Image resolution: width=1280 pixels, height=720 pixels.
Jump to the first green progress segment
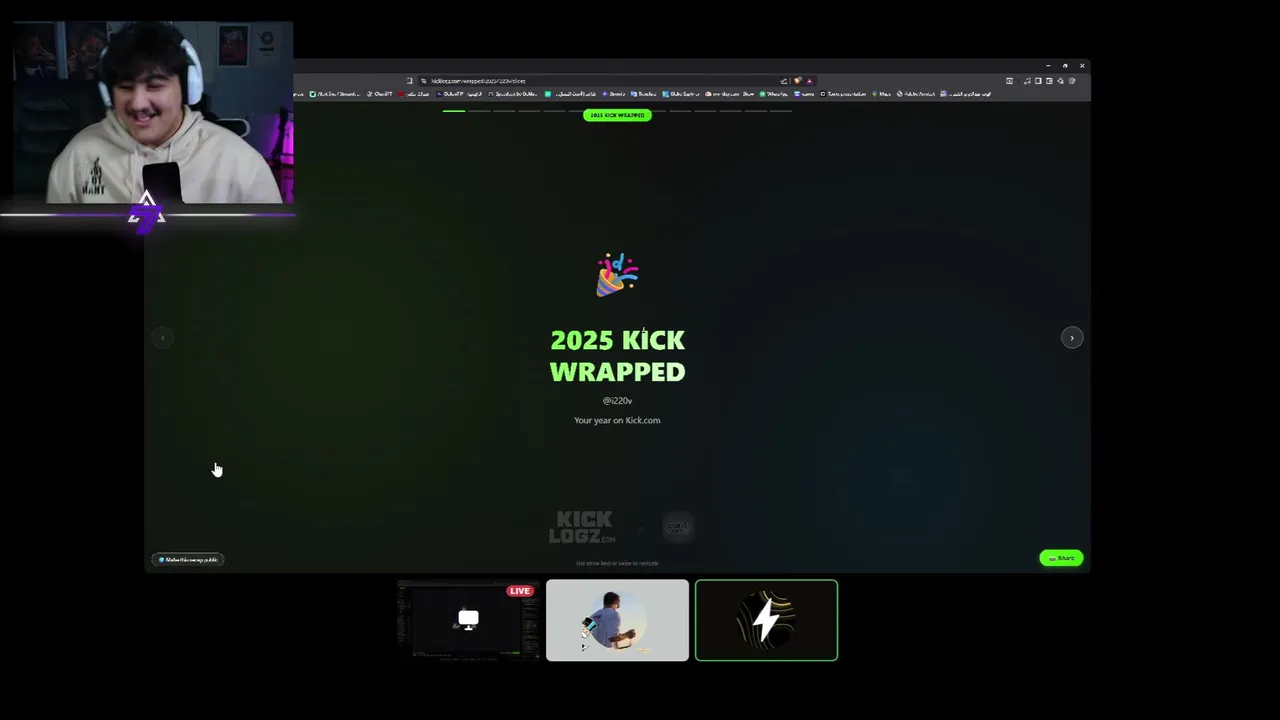[x=454, y=111]
